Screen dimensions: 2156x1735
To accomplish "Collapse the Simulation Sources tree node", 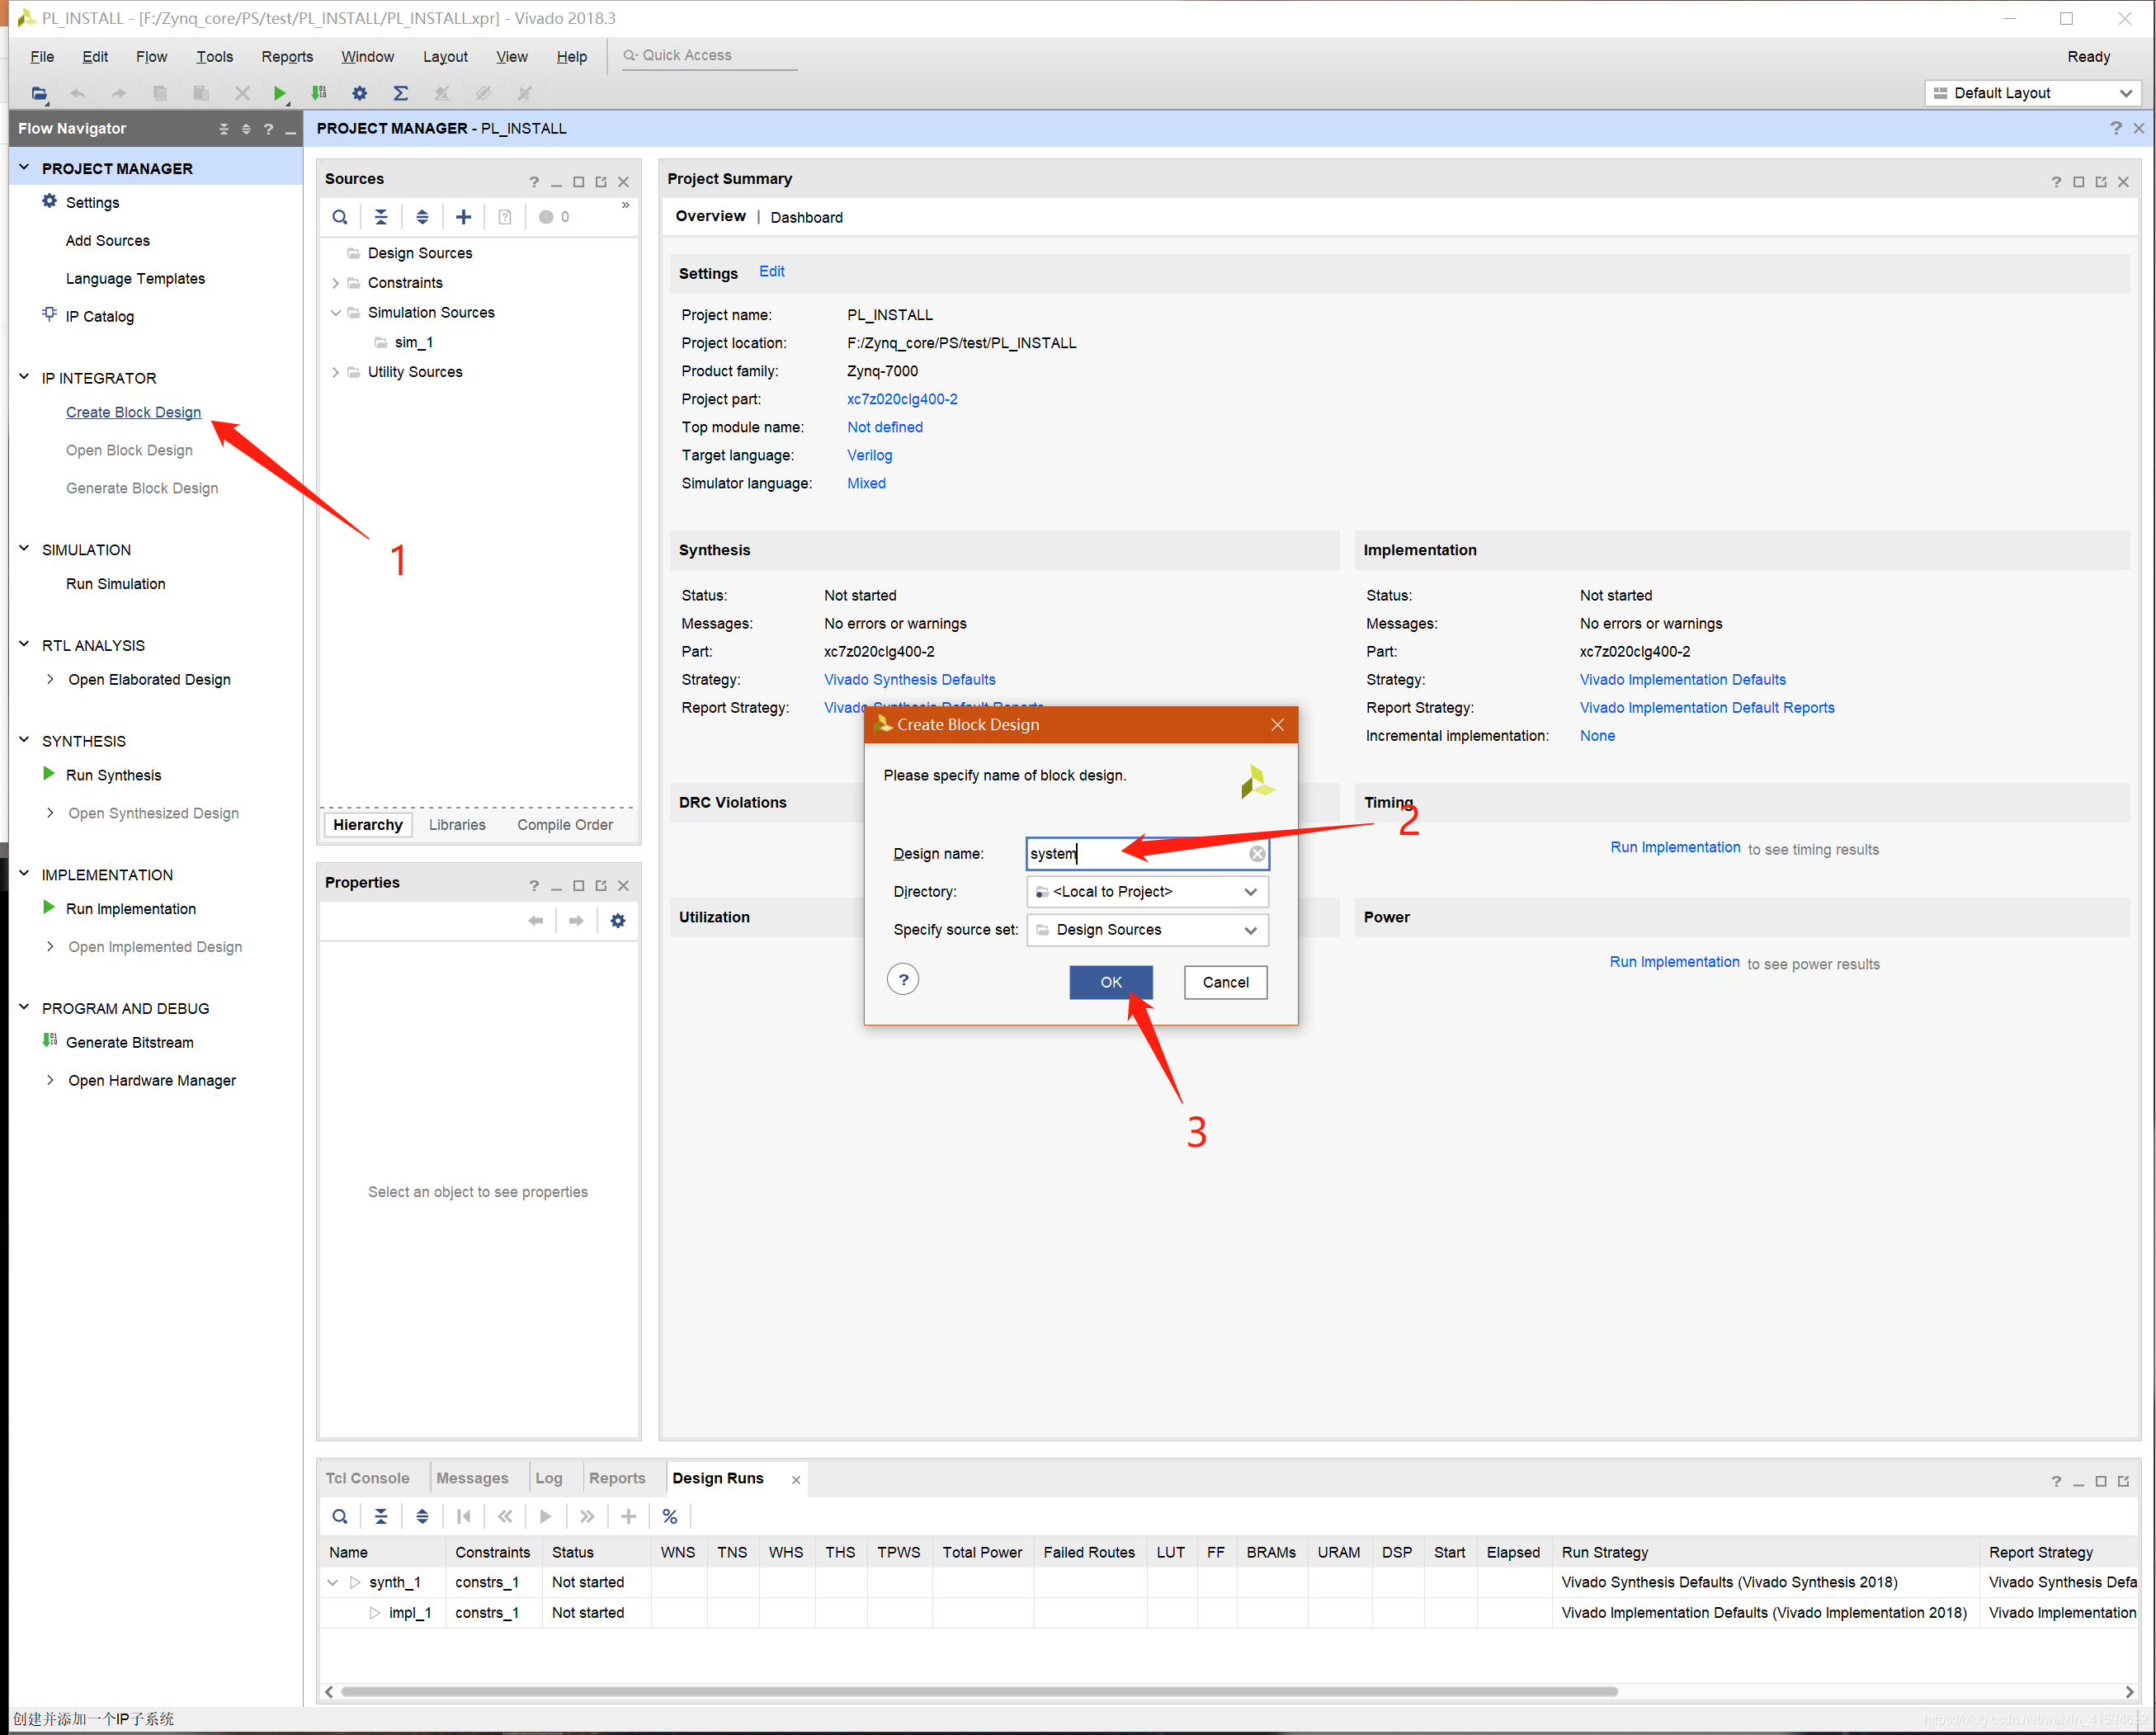I will pyautogui.click(x=336, y=313).
